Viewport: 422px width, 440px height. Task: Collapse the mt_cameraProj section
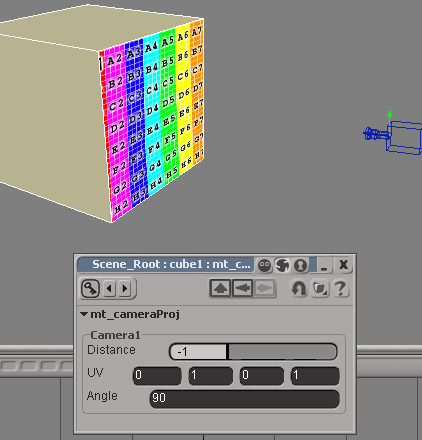(x=84, y=314)
